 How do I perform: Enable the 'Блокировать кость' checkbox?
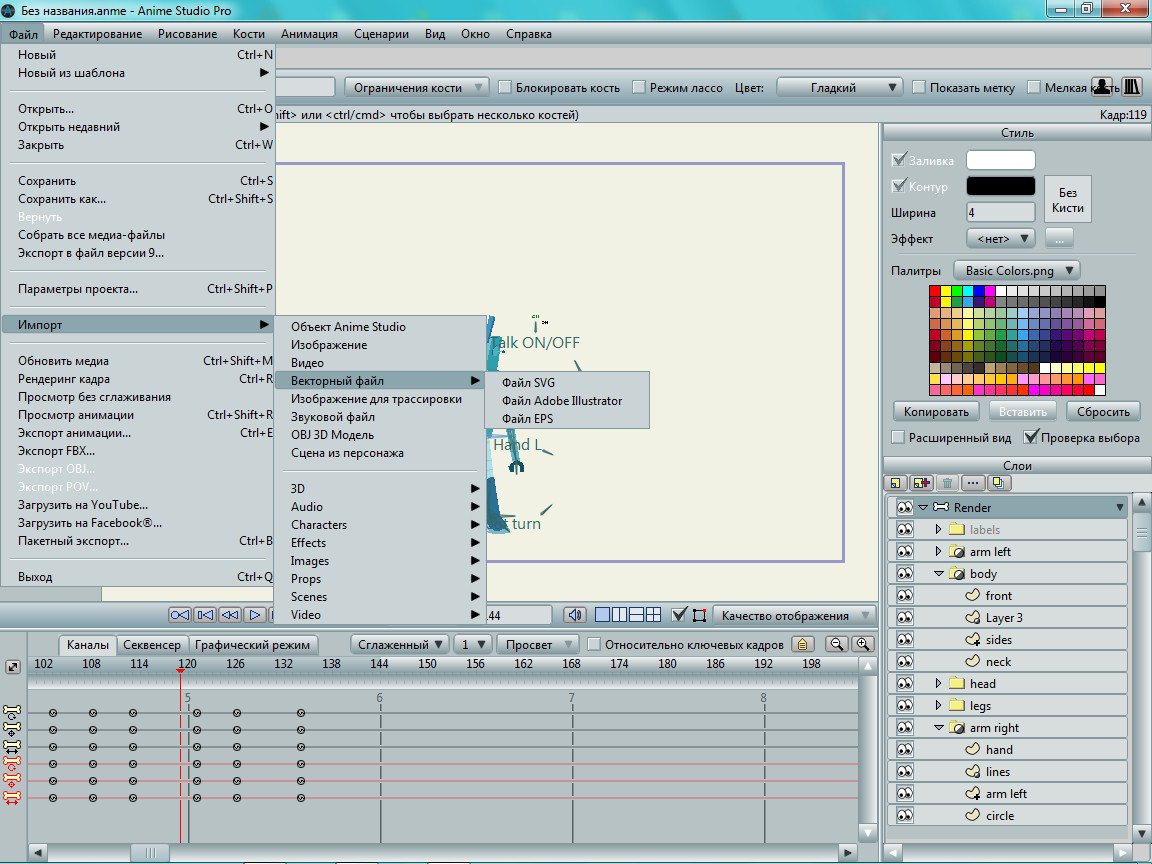505,88
